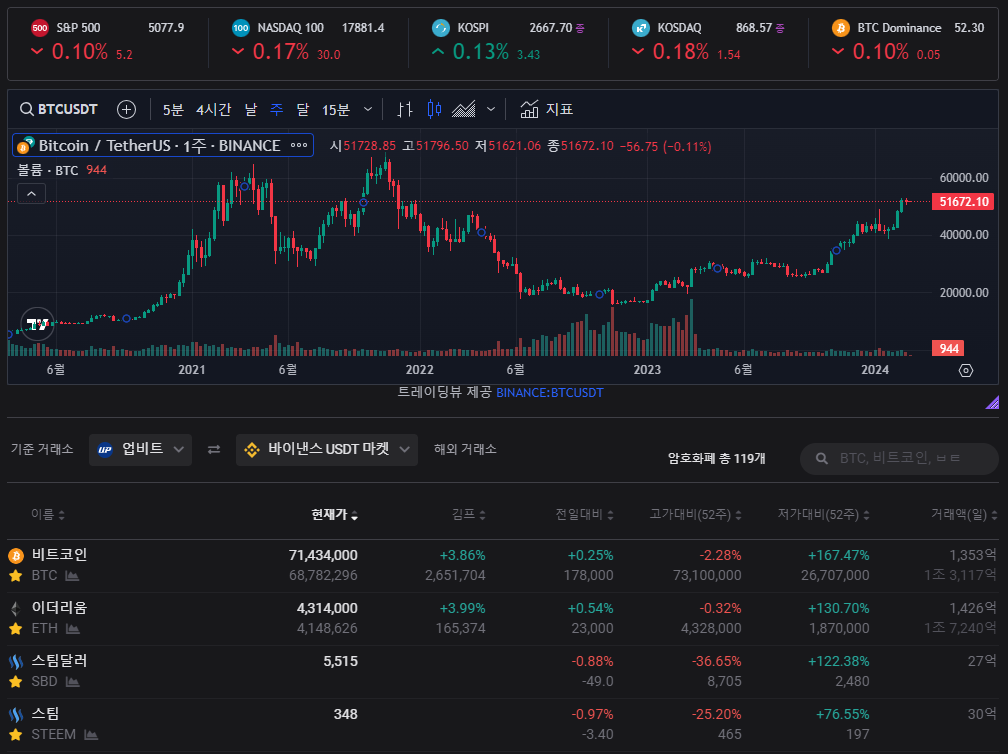Viewport: 1008px width, 754px height.
Task: Sort table by 저가대비(52주) column
Action: [823, 514]
